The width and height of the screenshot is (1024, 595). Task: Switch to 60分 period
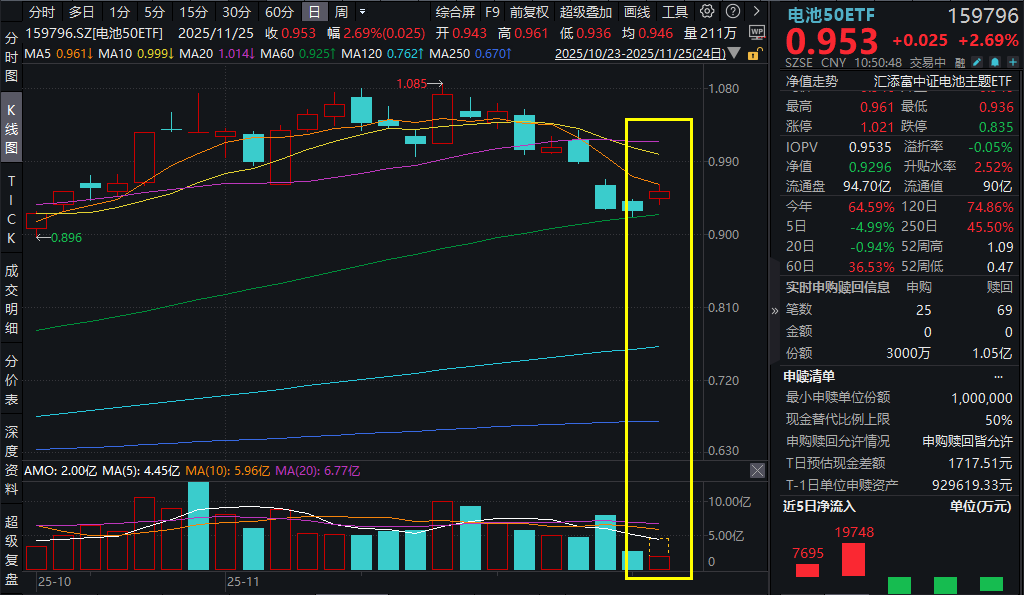pyautogui.click(x=280, y=12)
